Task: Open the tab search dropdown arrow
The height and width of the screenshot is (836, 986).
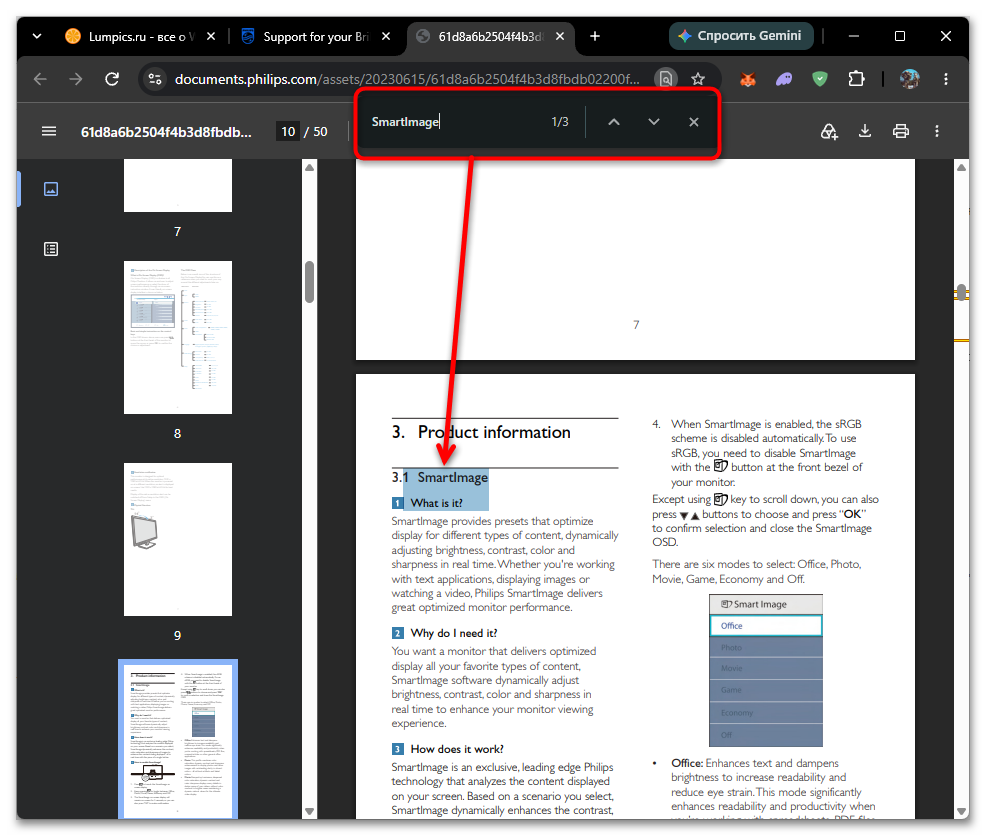Action: click(36, 36)
